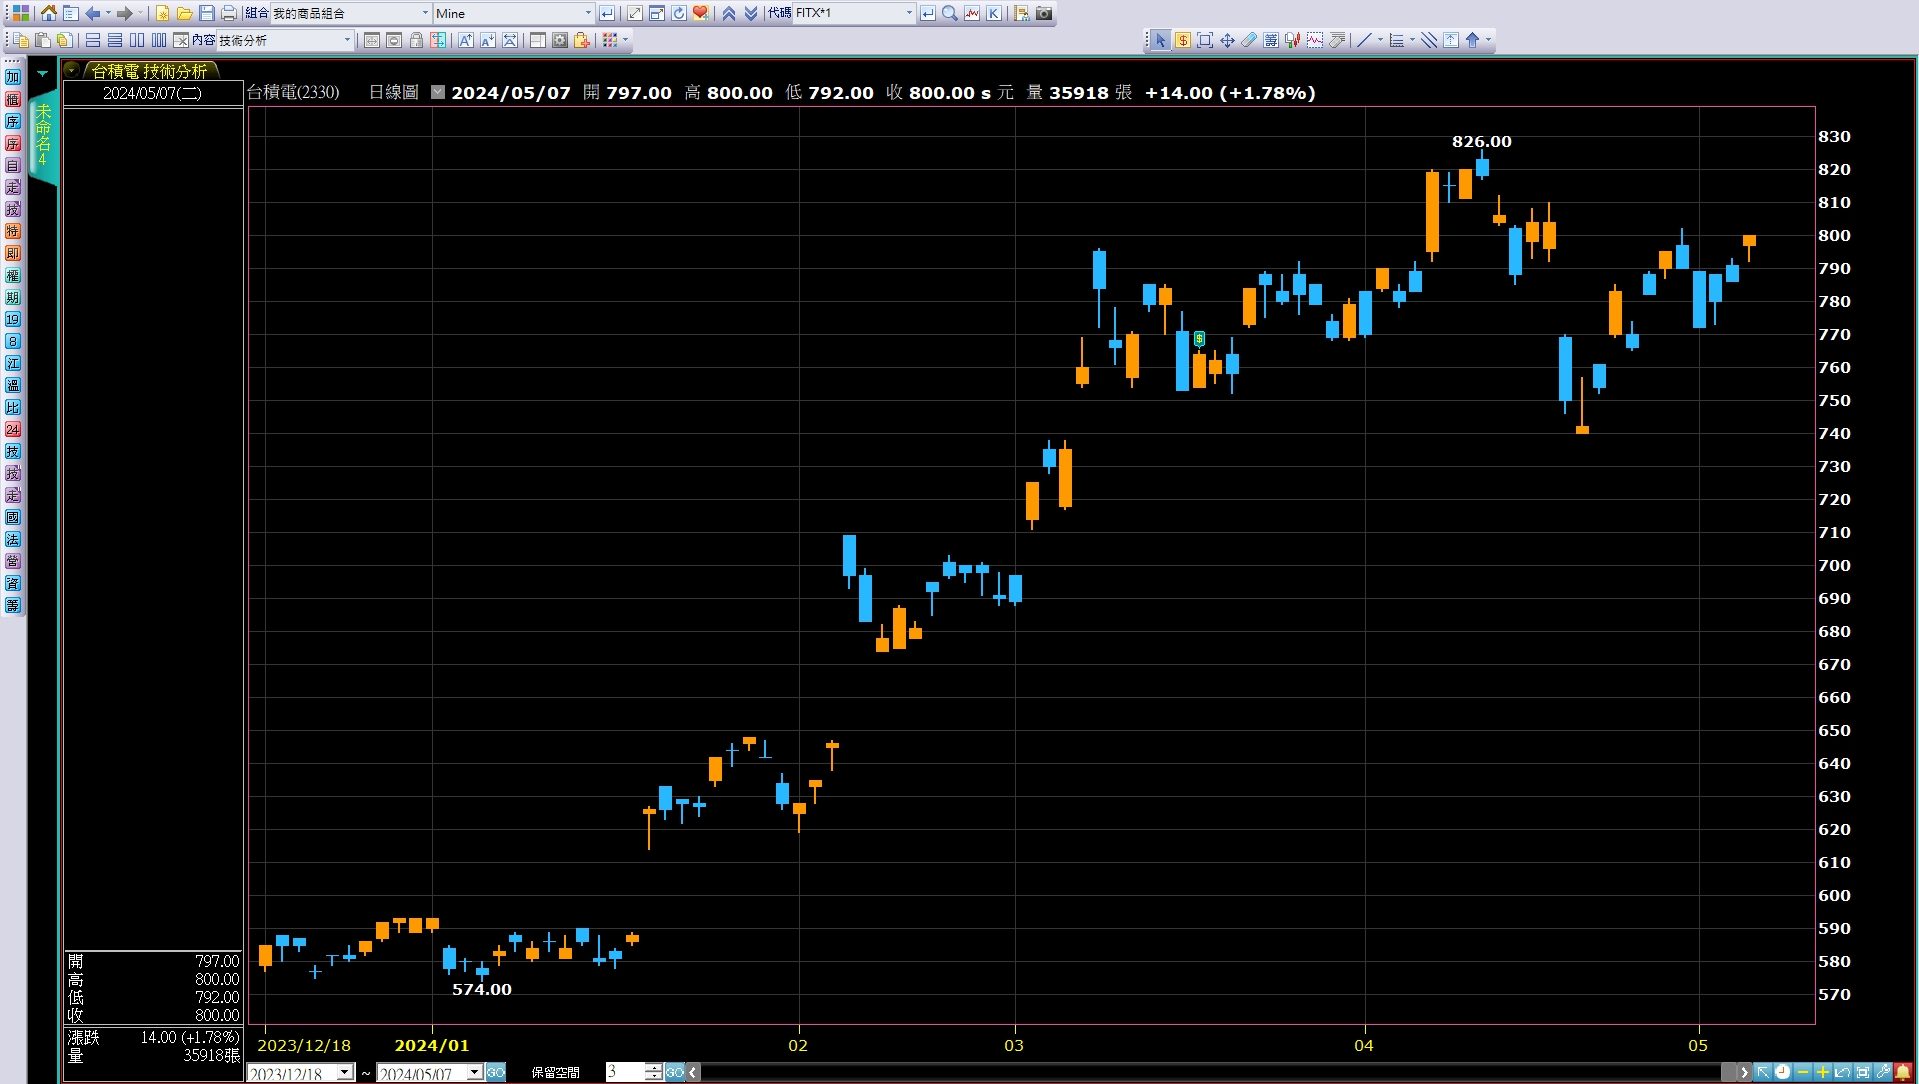The image size is (1919, 1084).
Task: Click the 國 sidebar button
Action: (13, 517)
